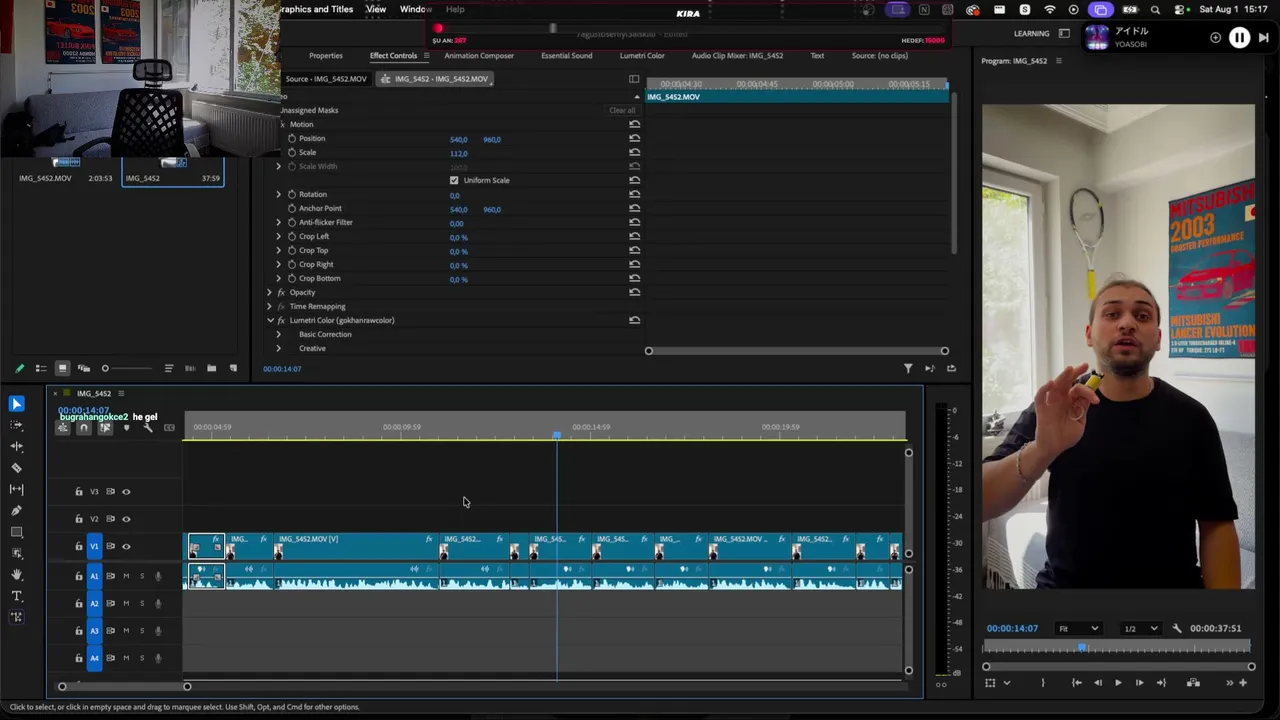This screenshot has width=1280, height=720.
Task: Toggle timeline snapping magnet icon
Action: 84,428
